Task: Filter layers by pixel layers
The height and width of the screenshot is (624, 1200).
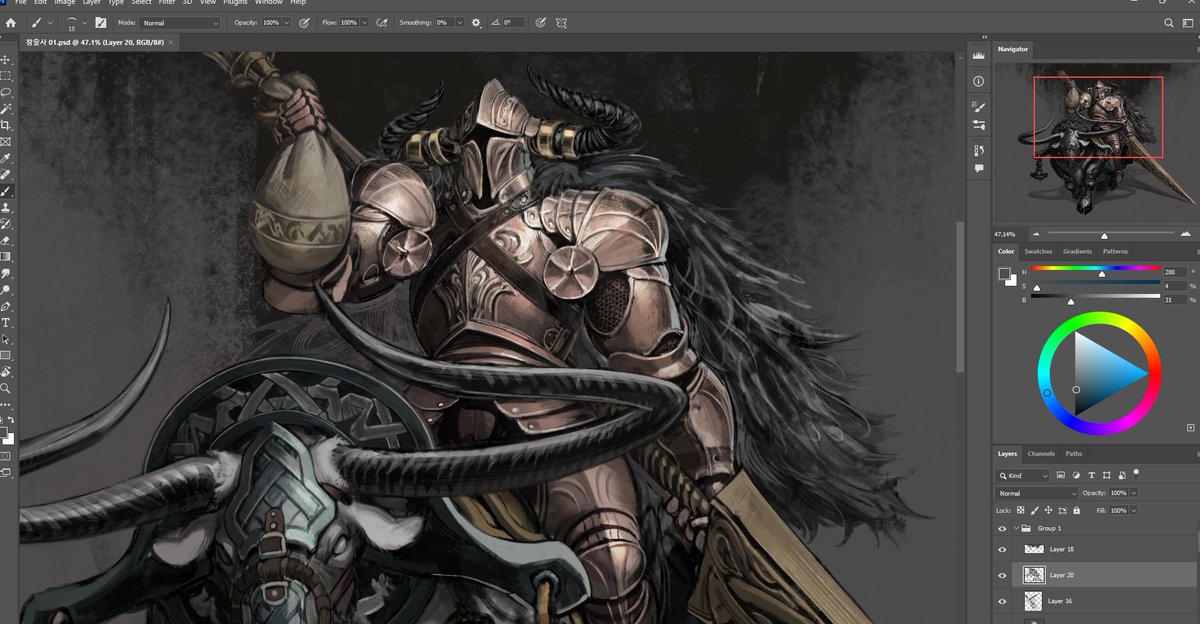Action: (x=1061, y=476)
